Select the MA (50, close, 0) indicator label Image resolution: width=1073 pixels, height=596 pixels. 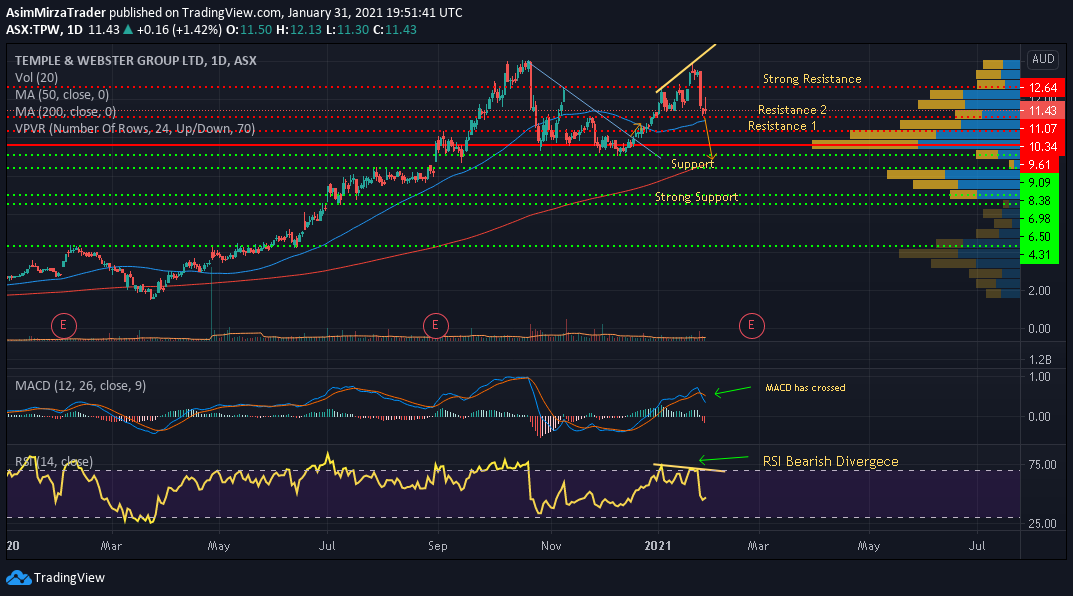point(62,94)
